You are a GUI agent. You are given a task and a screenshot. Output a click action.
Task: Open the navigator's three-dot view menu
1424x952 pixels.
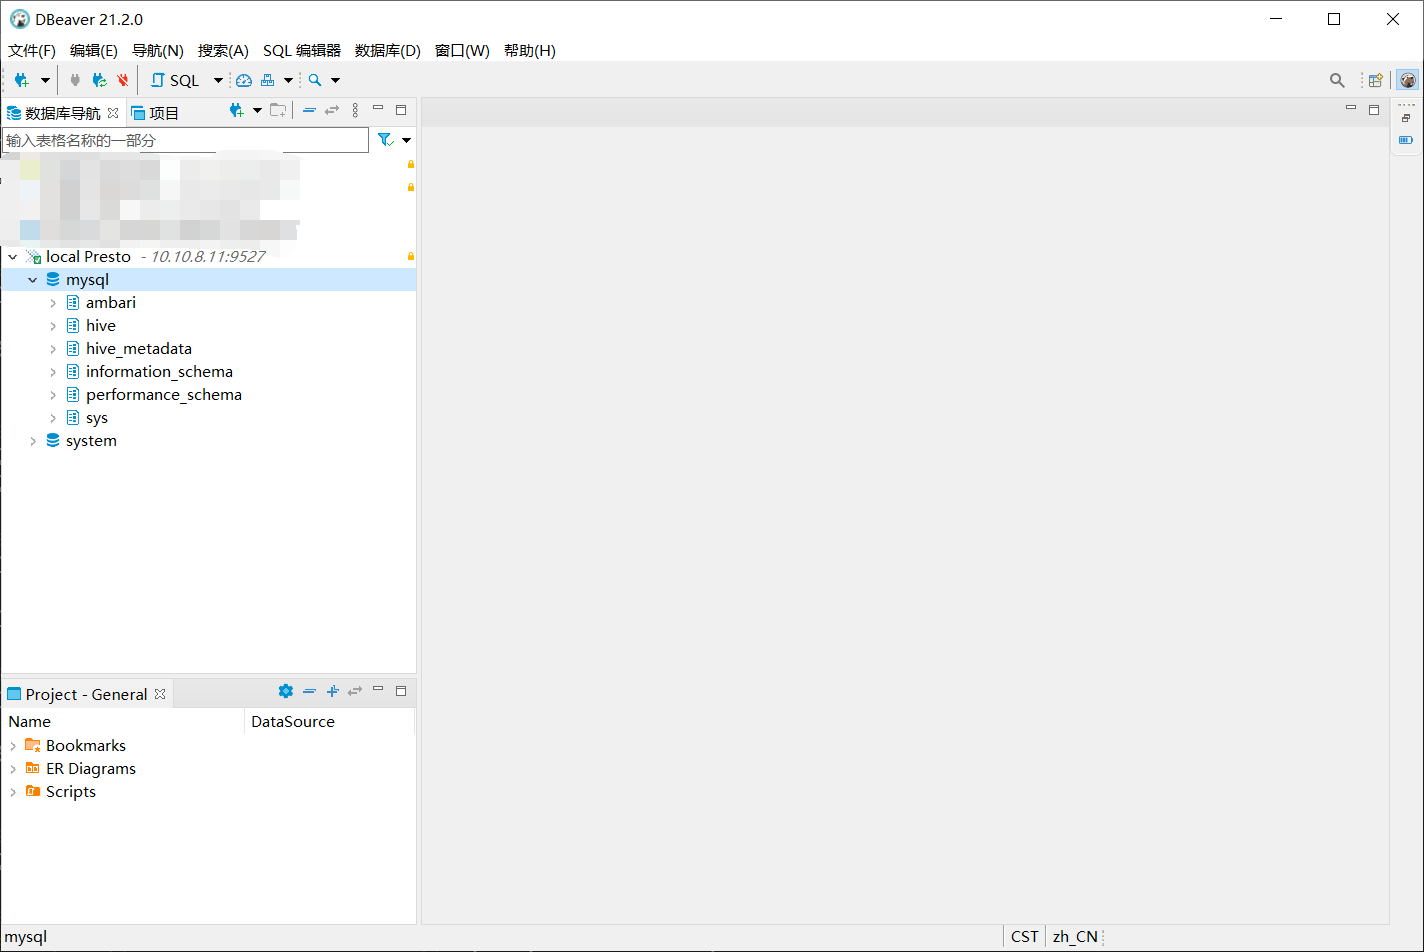pos(355,110)
